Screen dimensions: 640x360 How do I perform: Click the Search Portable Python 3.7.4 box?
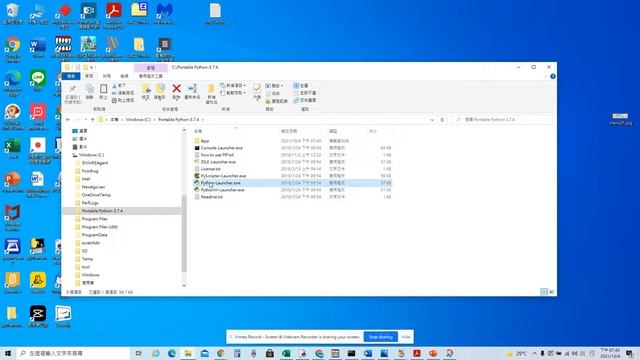pyautogui.click(x=502, y=120)
